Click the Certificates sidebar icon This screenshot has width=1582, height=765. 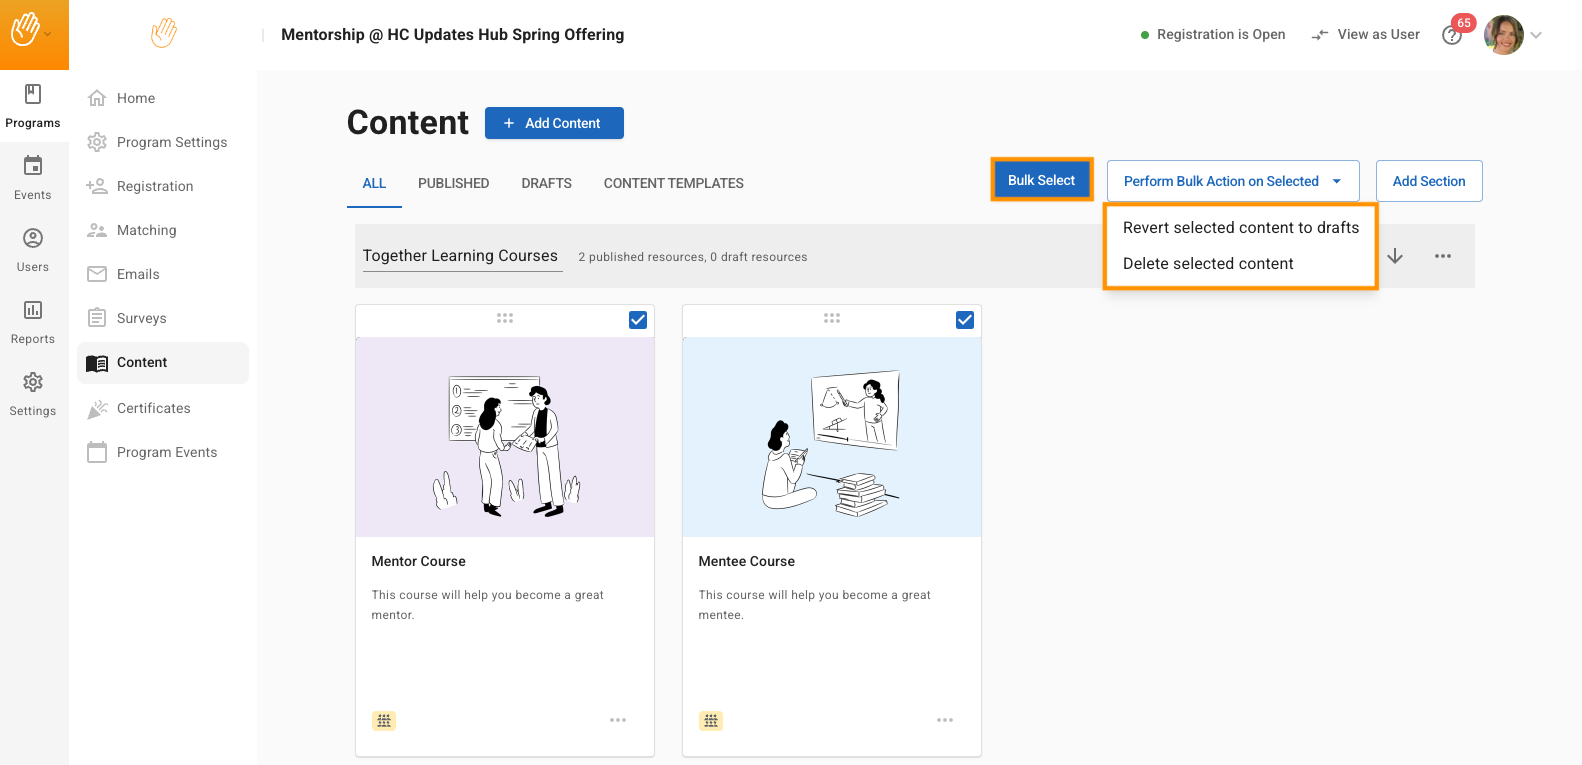[97, 409]
